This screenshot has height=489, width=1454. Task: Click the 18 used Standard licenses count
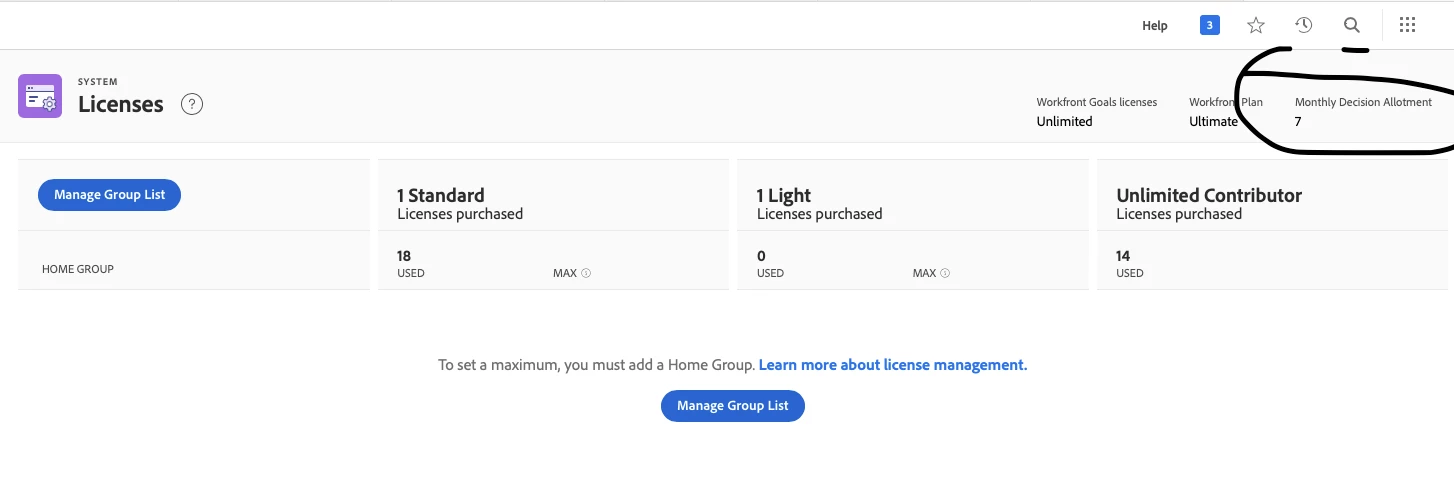tap(404, 256)
